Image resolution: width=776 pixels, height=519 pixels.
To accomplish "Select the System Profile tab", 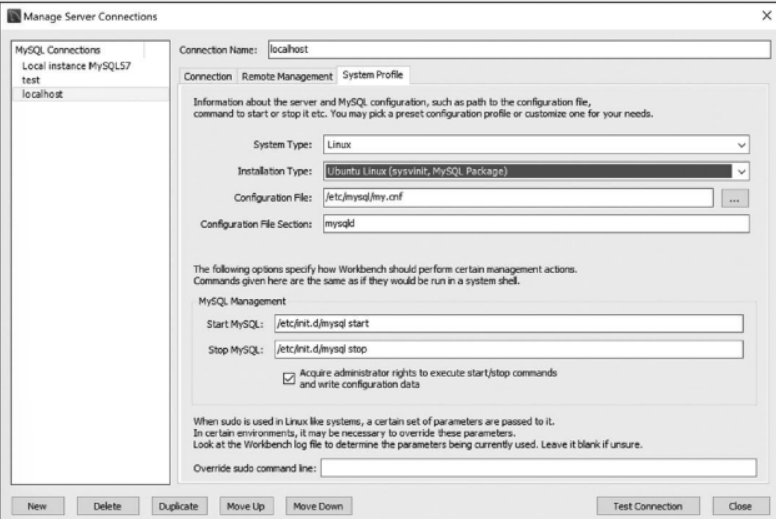I will click(373, 75).
